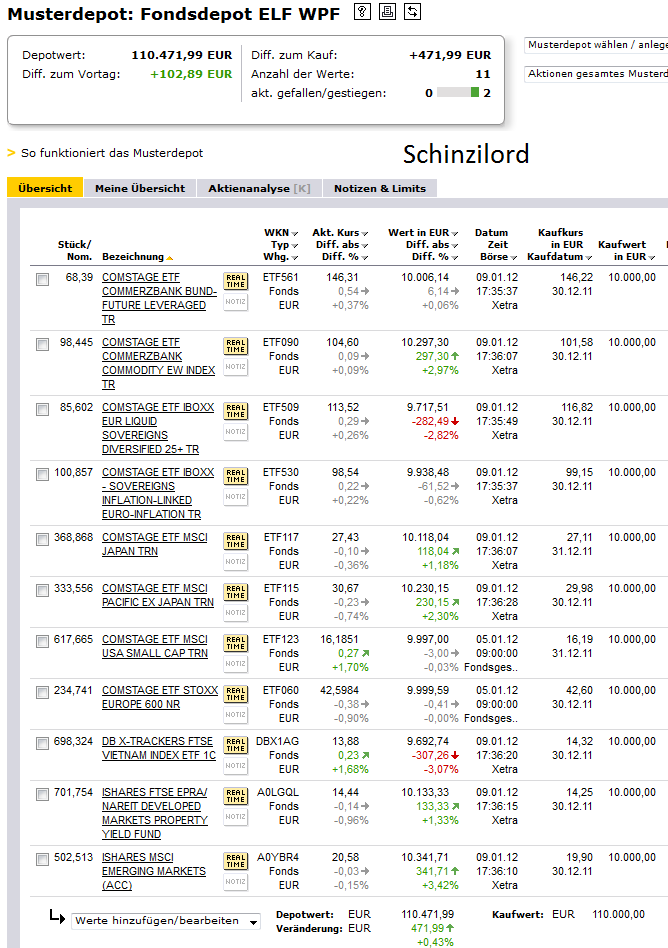Screen dimensions: 668x948
Task: Open the help icon next to depot title
Action: [362, 11]
